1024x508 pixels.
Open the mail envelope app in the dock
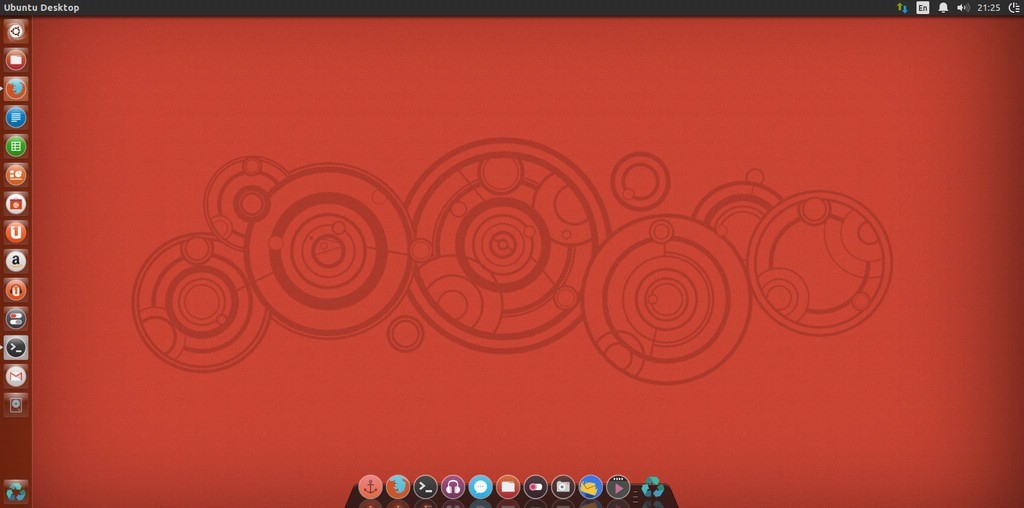590,487
